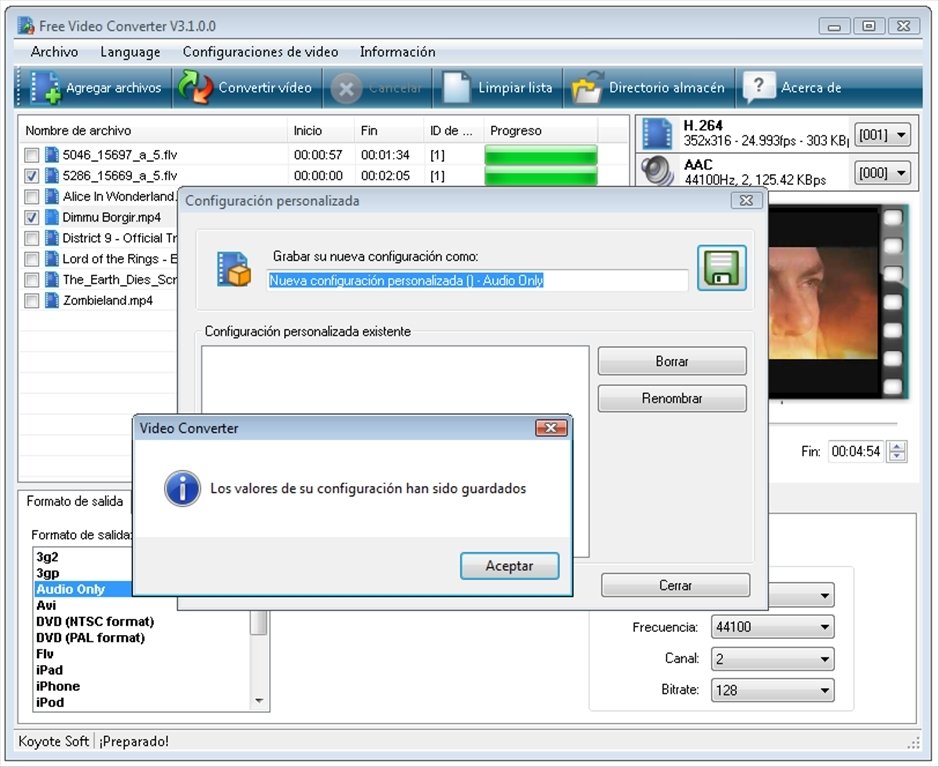Click the H.264 video stream film icon
Viewport: 939px width, 767px height.
(657, 133)
